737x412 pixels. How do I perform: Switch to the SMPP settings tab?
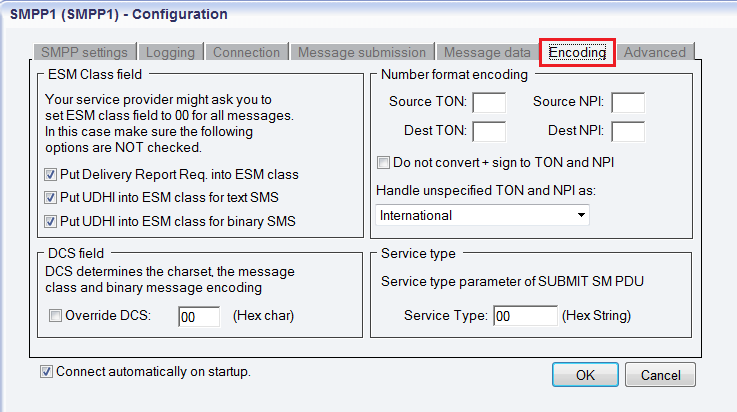(85, 52)
